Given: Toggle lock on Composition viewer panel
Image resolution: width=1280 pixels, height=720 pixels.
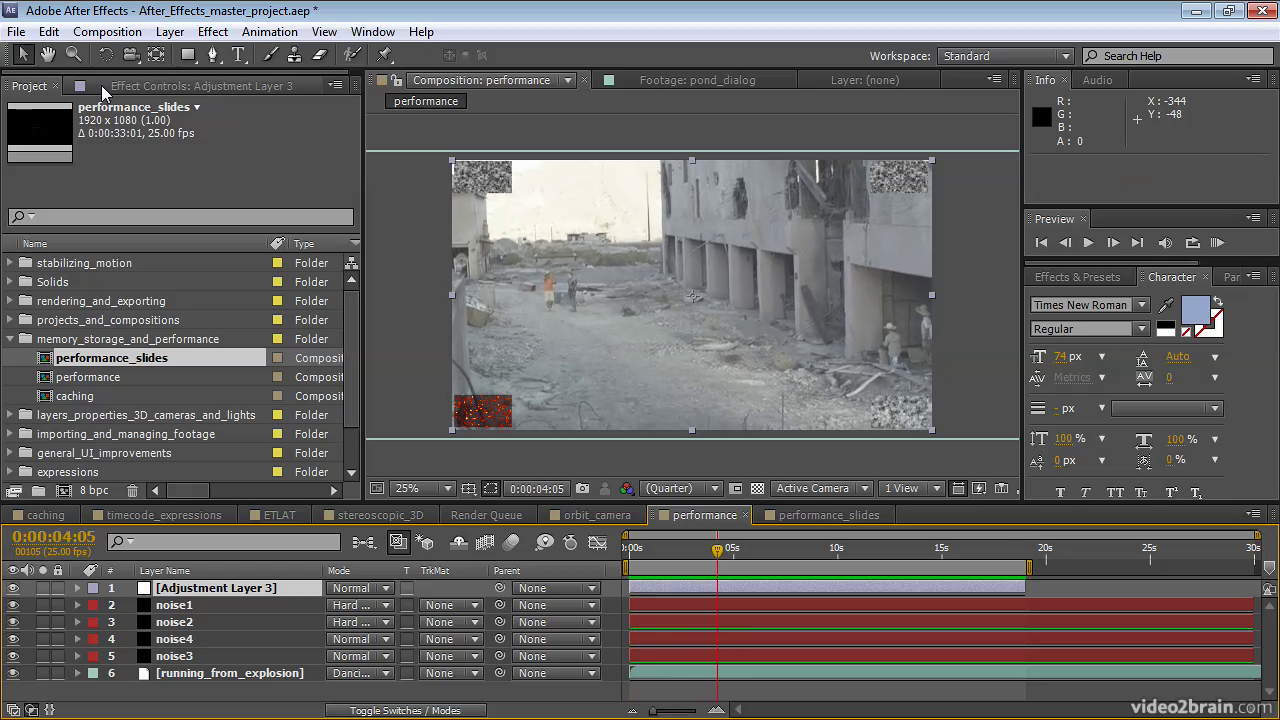Looking at the screenshot, I should (x=397, y=80).
